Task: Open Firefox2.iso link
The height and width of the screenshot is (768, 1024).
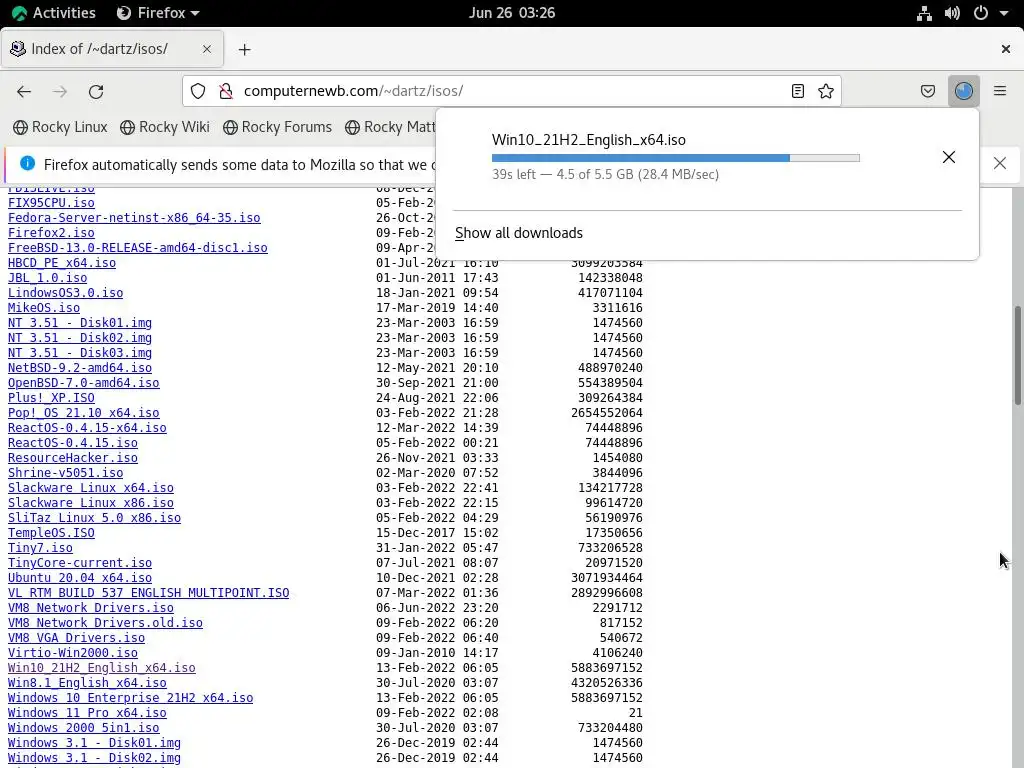Action: tap(51, 233)
